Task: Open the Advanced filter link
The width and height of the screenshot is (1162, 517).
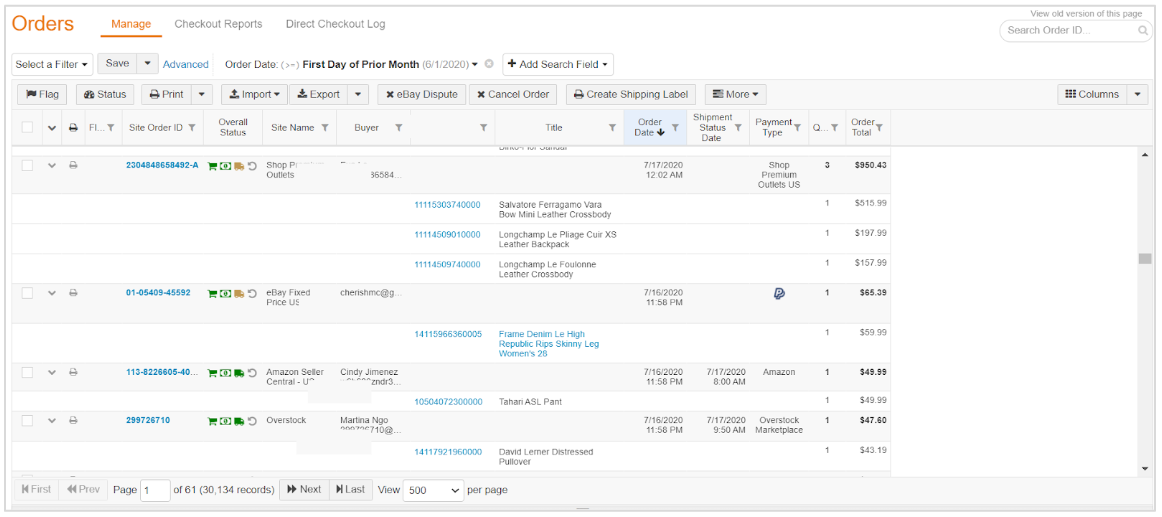Action: (x=185, y=64)
